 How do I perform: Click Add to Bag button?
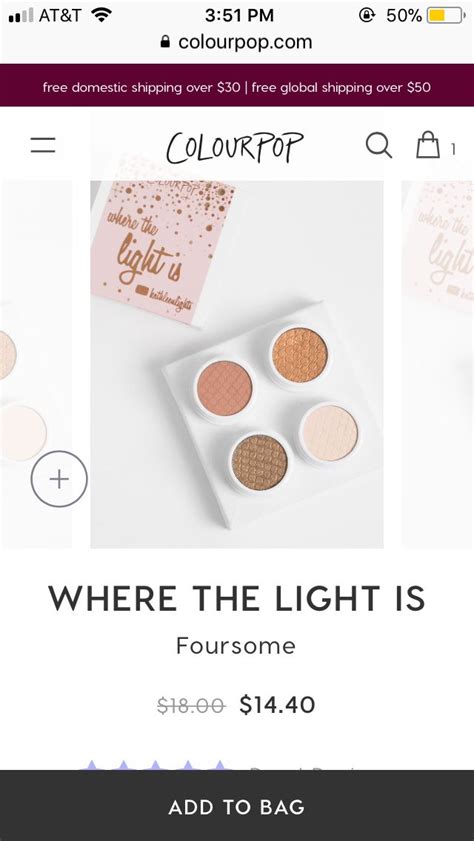coord(237,806)
